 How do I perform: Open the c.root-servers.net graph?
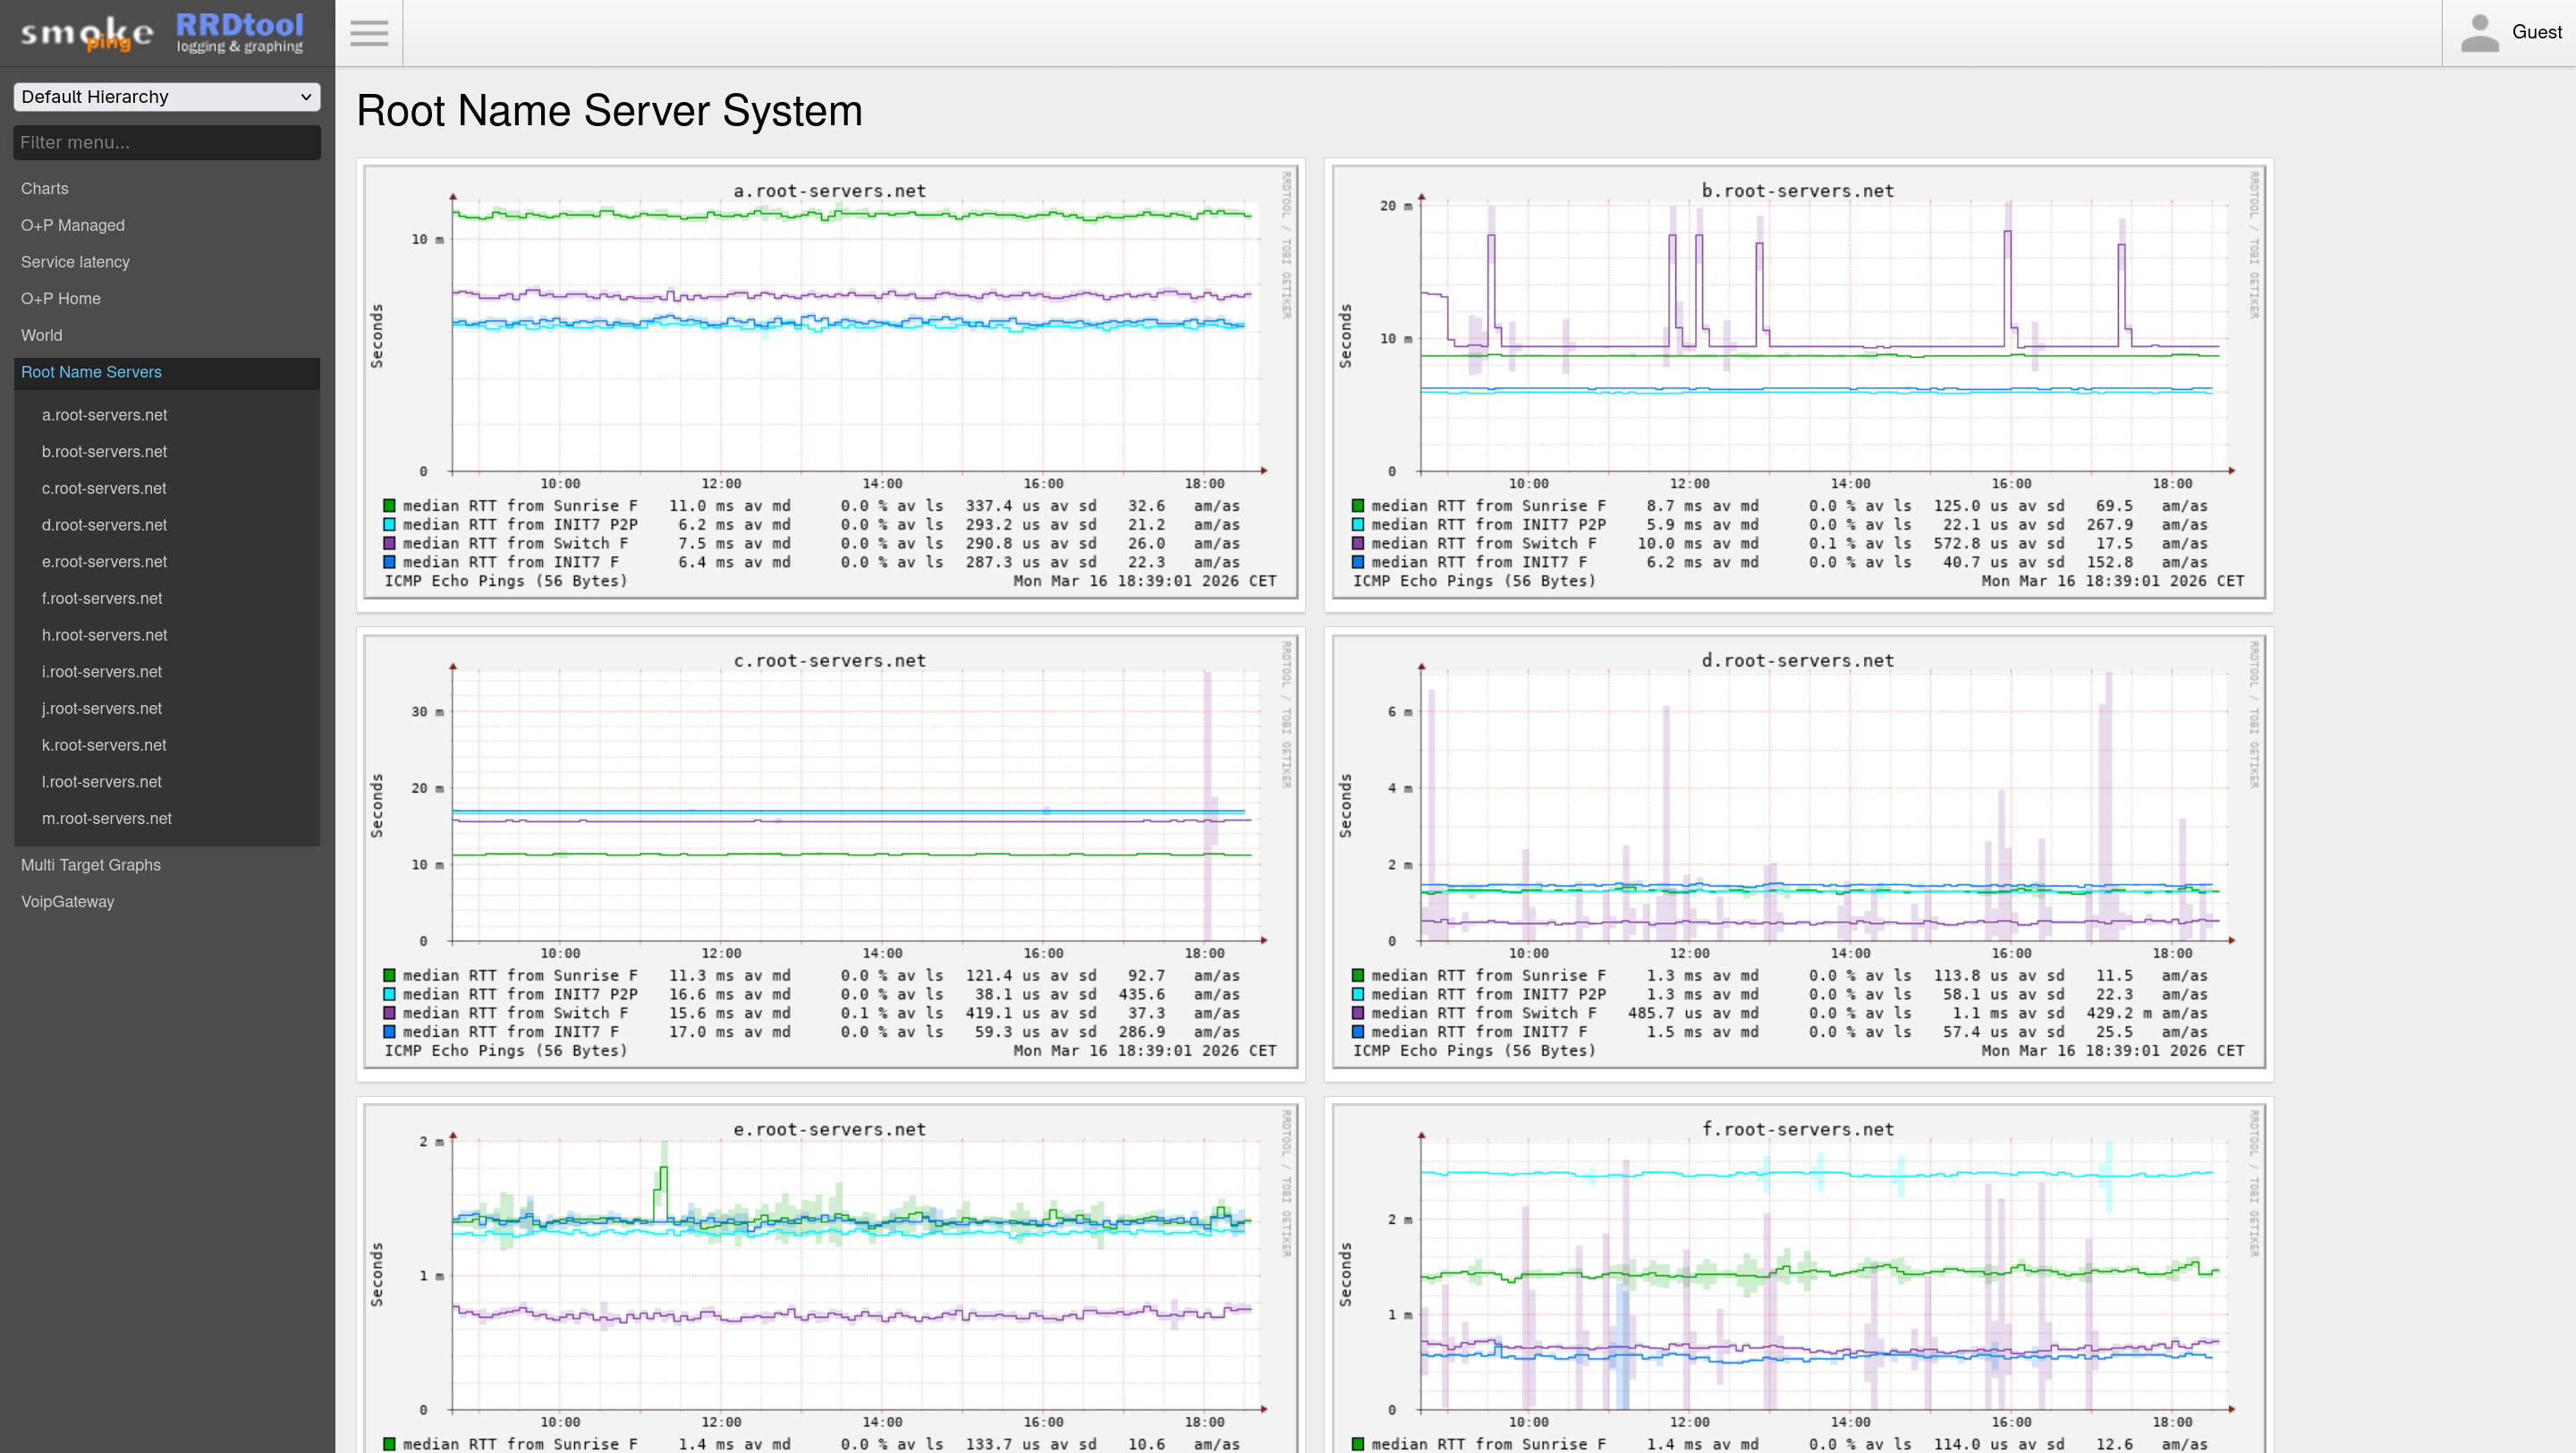[x=831, y=852]
